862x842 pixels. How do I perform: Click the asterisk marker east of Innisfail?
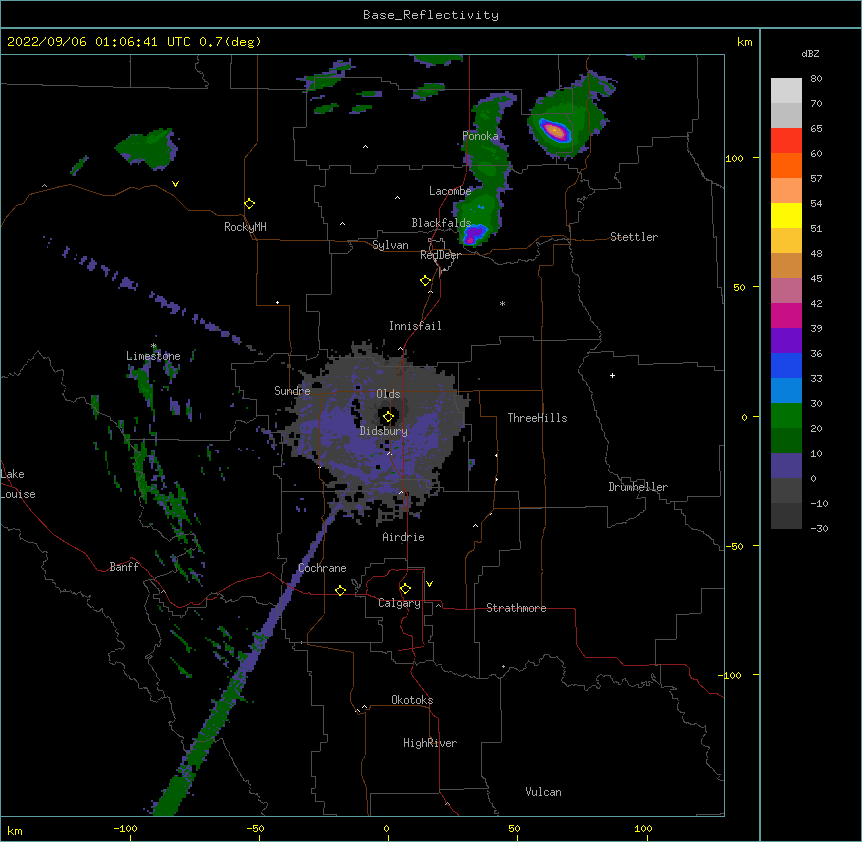pos(502,304)
